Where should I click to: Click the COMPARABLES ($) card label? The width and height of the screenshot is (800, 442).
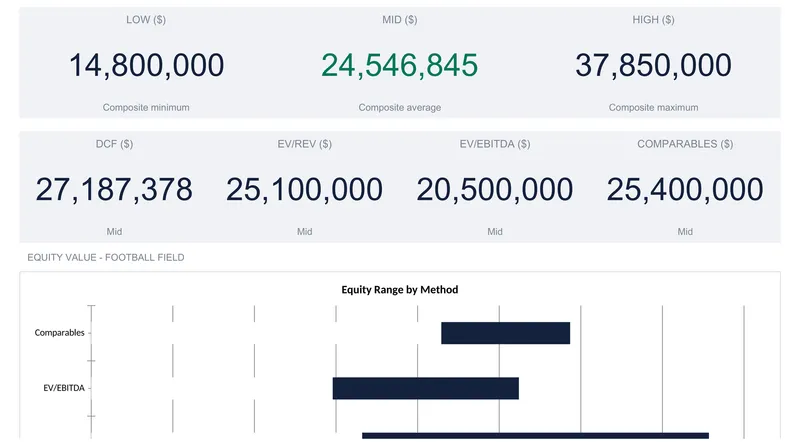point(685,144)
